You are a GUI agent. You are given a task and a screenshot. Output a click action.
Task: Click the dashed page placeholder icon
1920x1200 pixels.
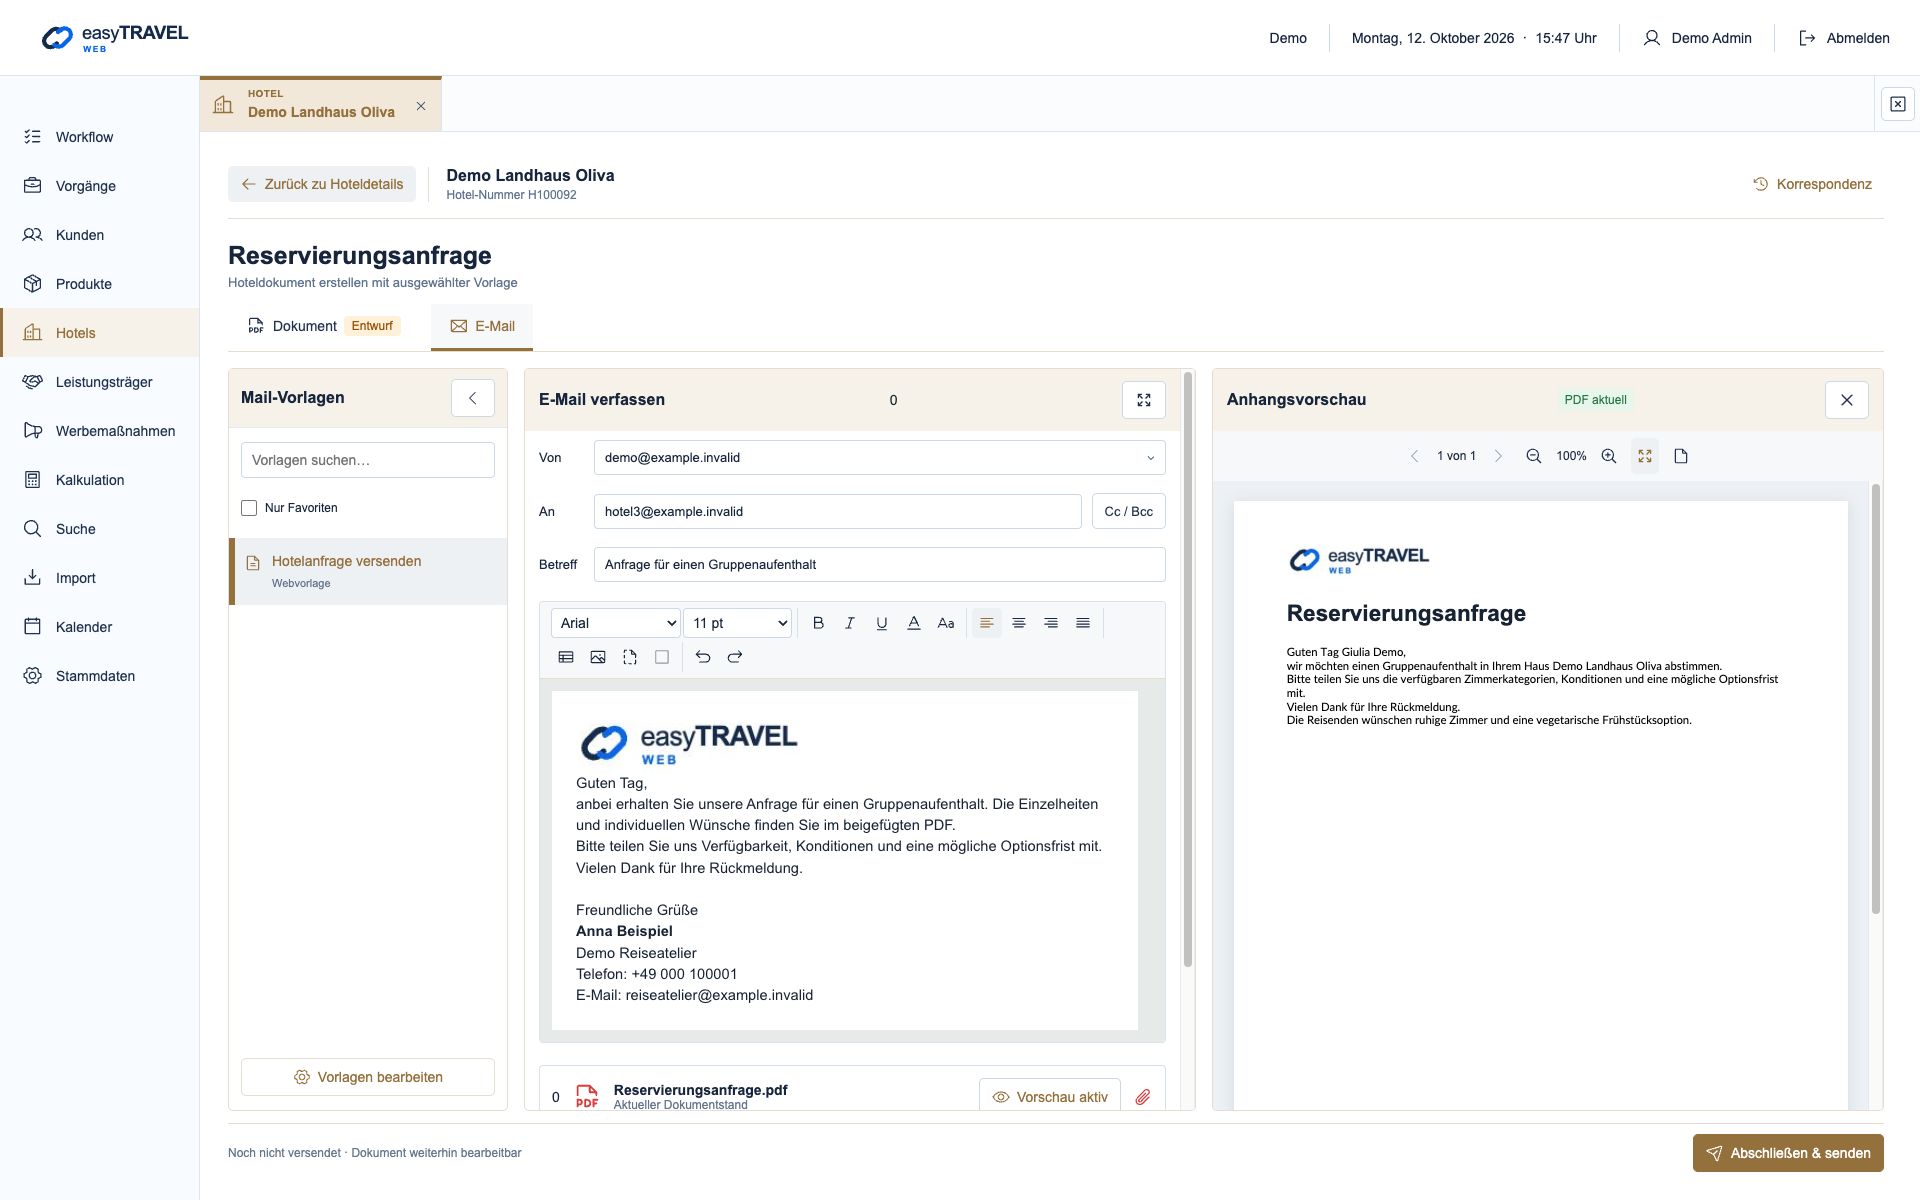(x=630, y=657)
